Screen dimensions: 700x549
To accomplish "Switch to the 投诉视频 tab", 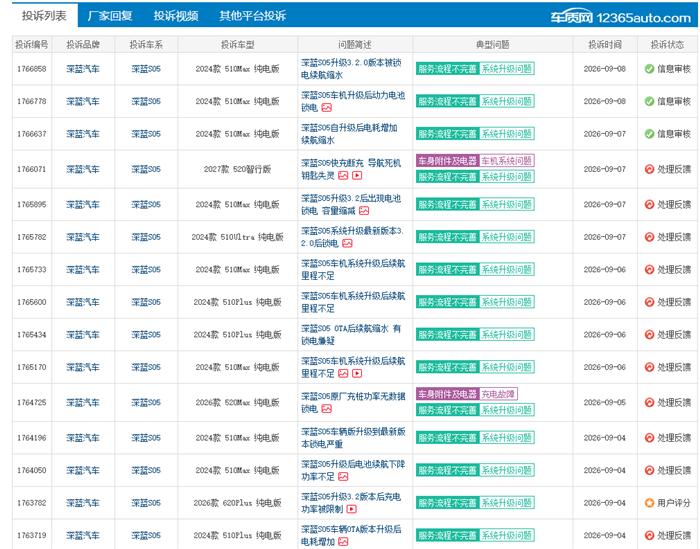I will 176,16.
